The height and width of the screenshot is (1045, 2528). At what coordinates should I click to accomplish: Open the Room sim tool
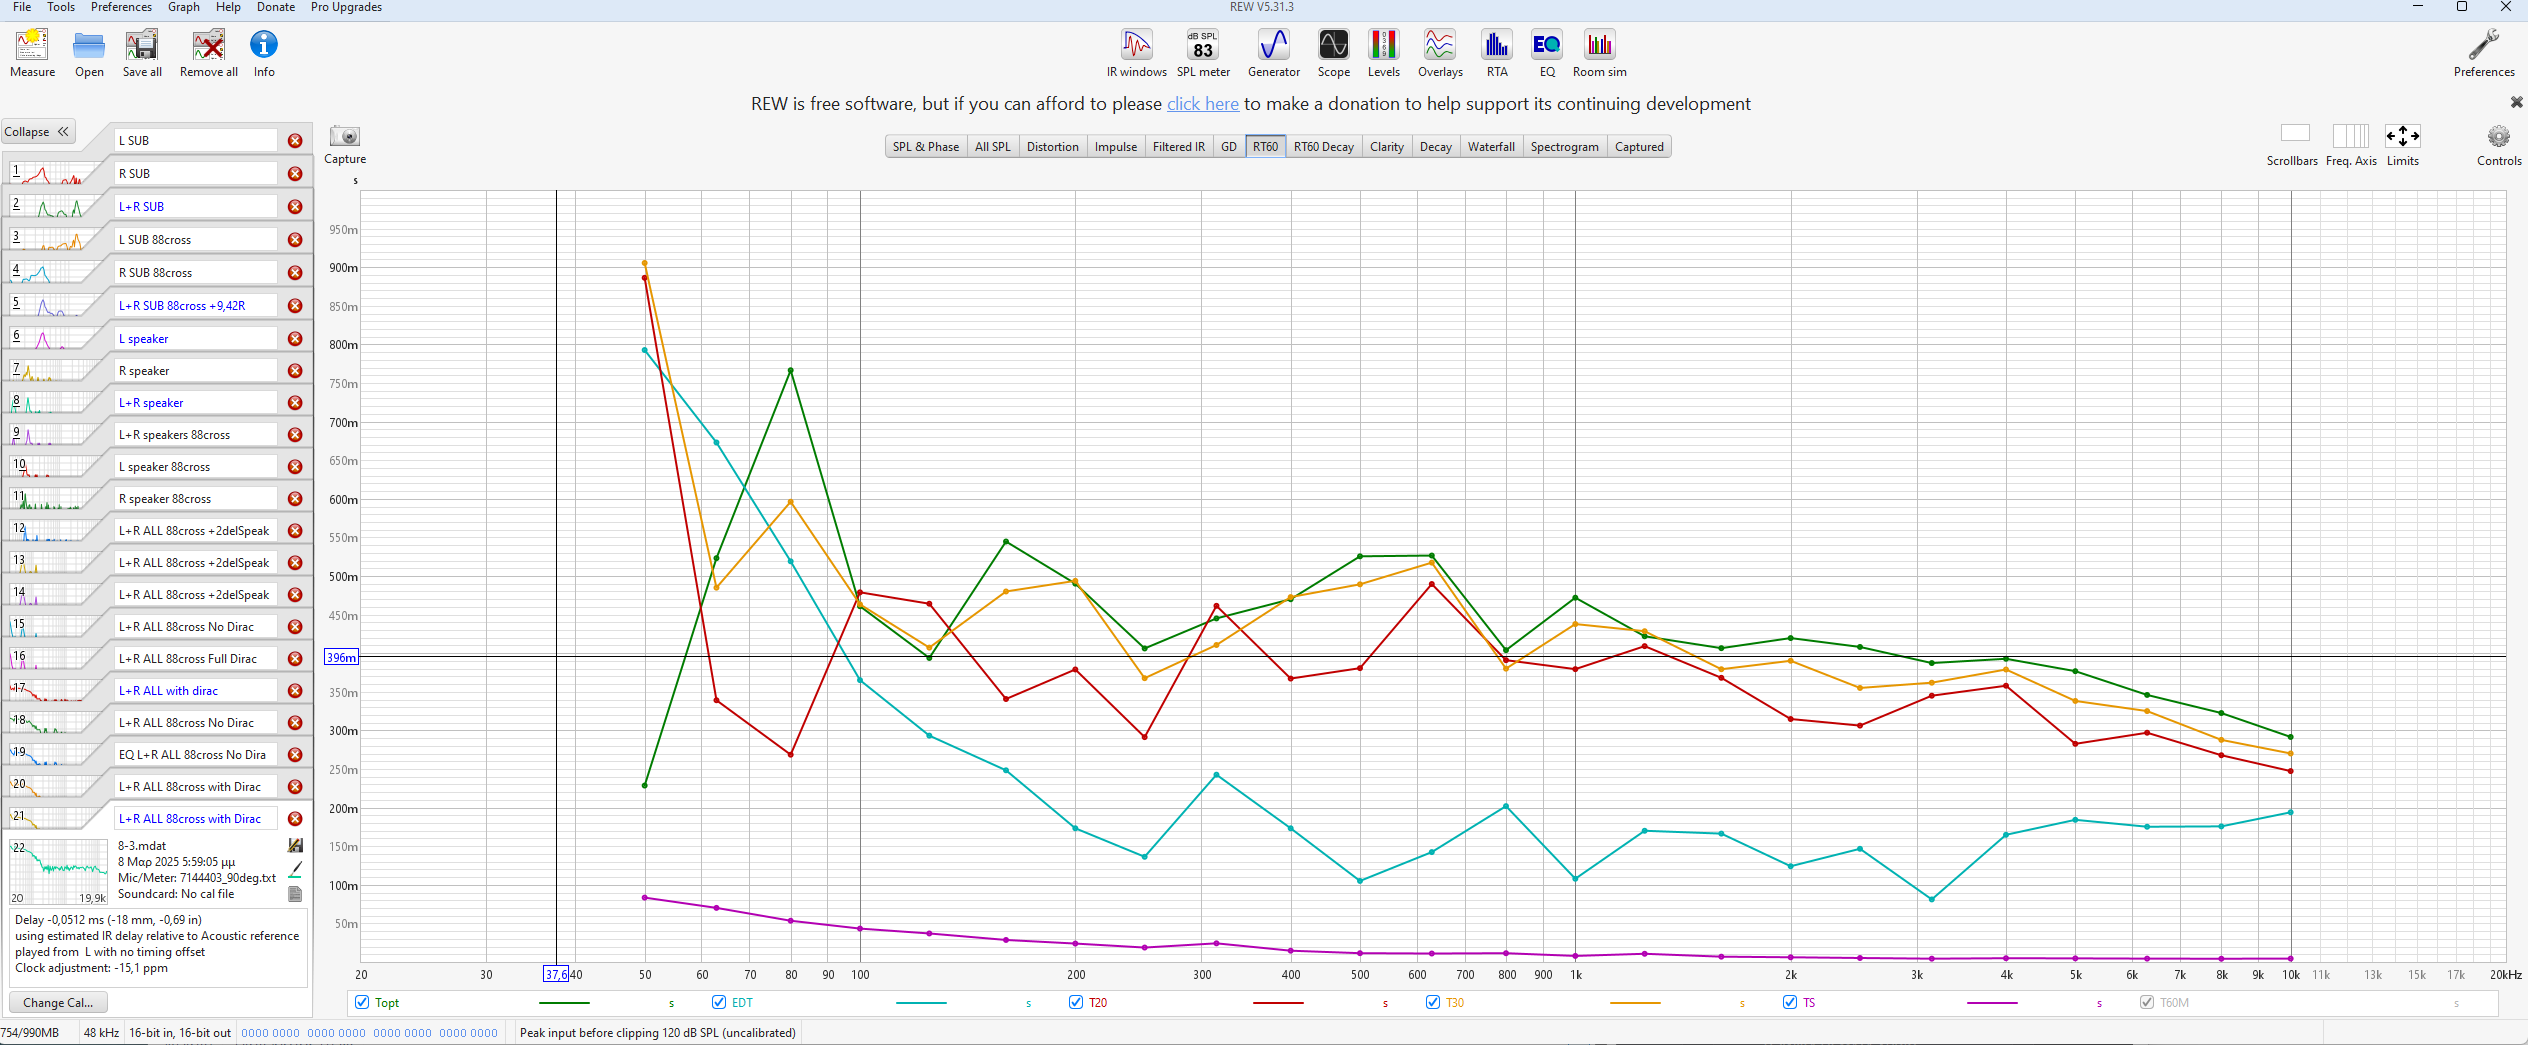click(x=1599, y=45)
